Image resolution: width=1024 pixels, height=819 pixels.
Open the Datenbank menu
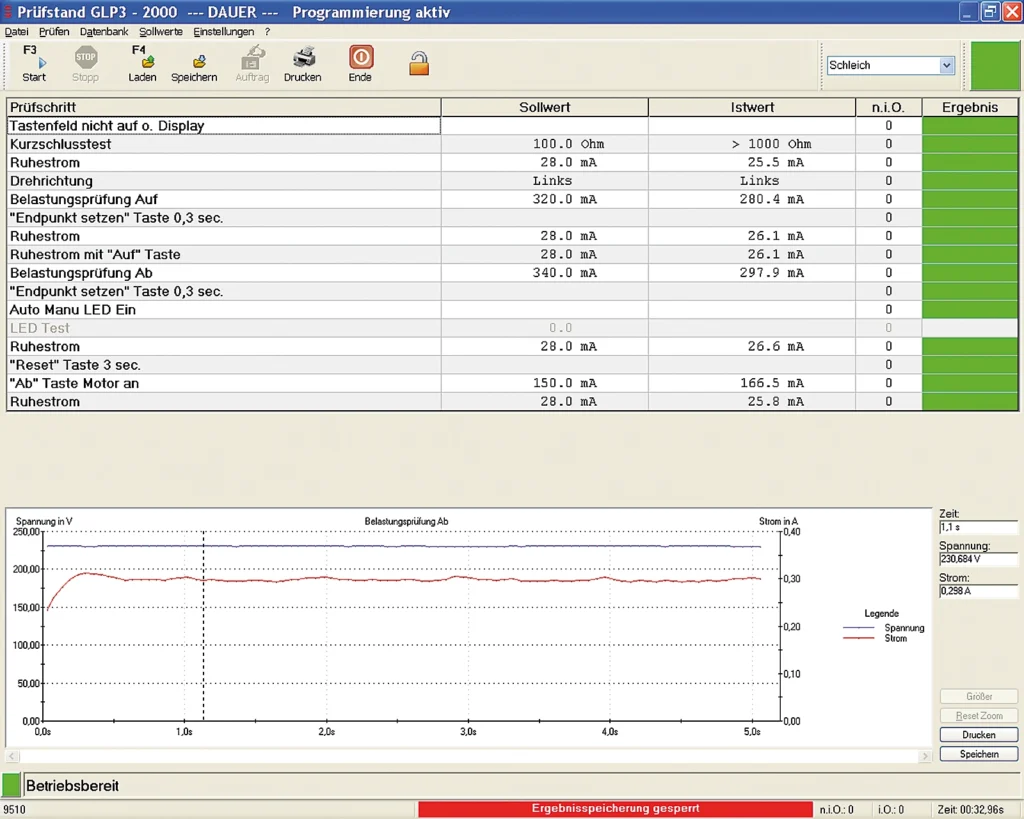(104, 32)
